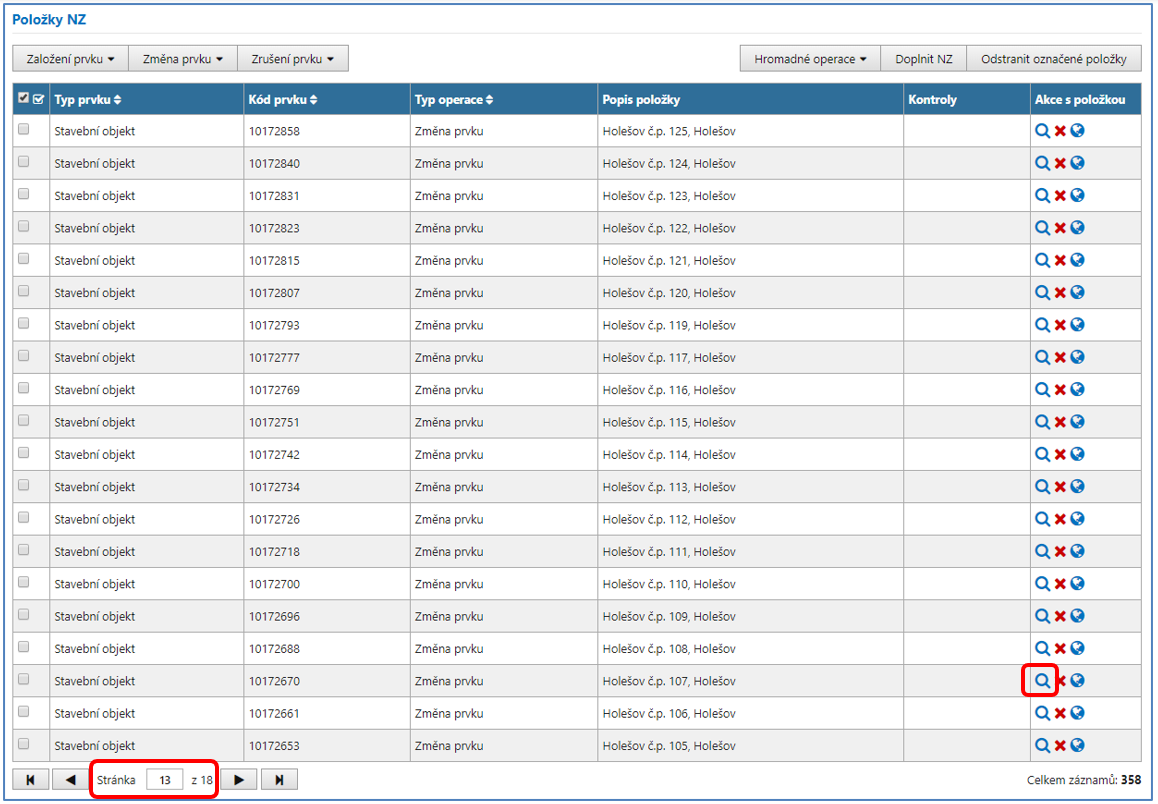Image resolution: width=1158 pixels, height=804 pixels.
Task: Open Hromadné operace dropdown
Action: (x=810, y=59)
